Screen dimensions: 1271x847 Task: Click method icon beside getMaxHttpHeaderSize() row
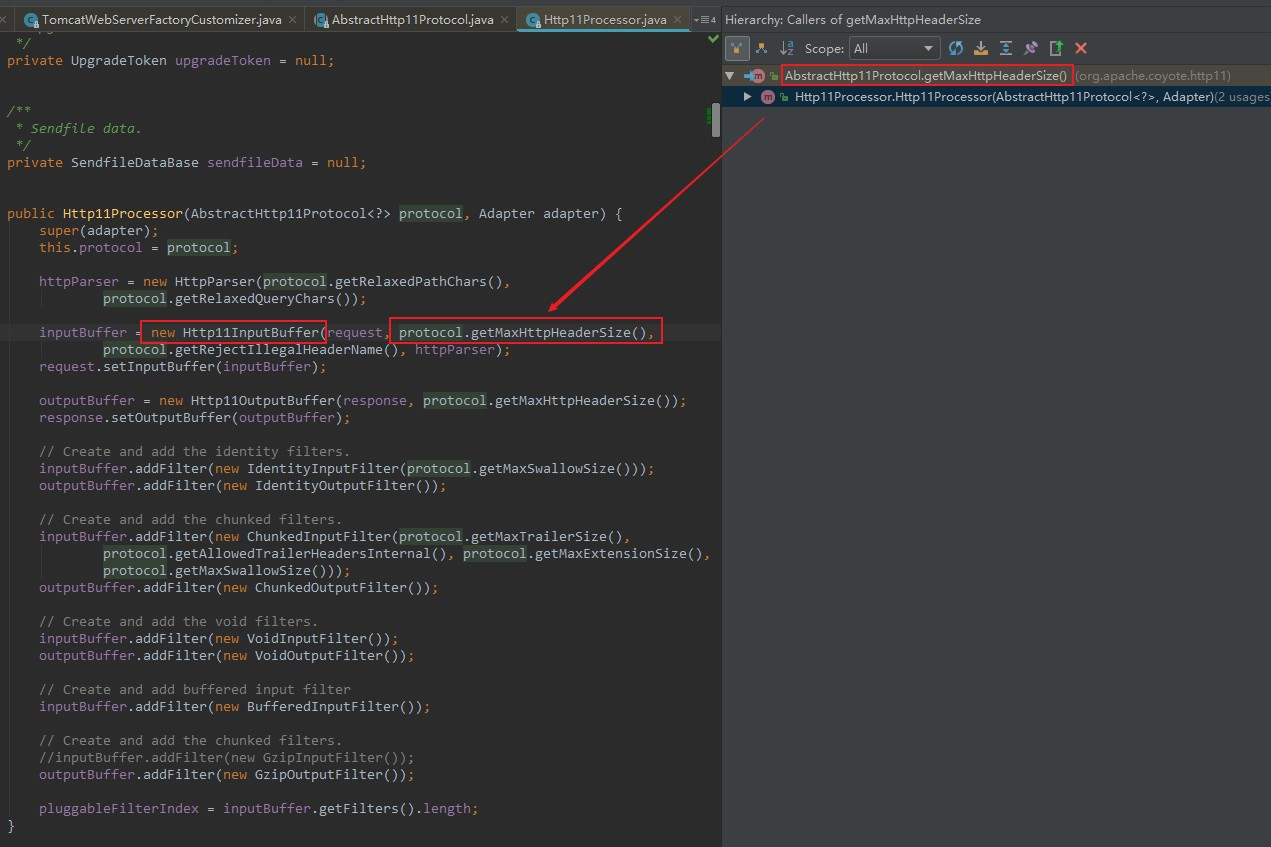coord(758,76)
